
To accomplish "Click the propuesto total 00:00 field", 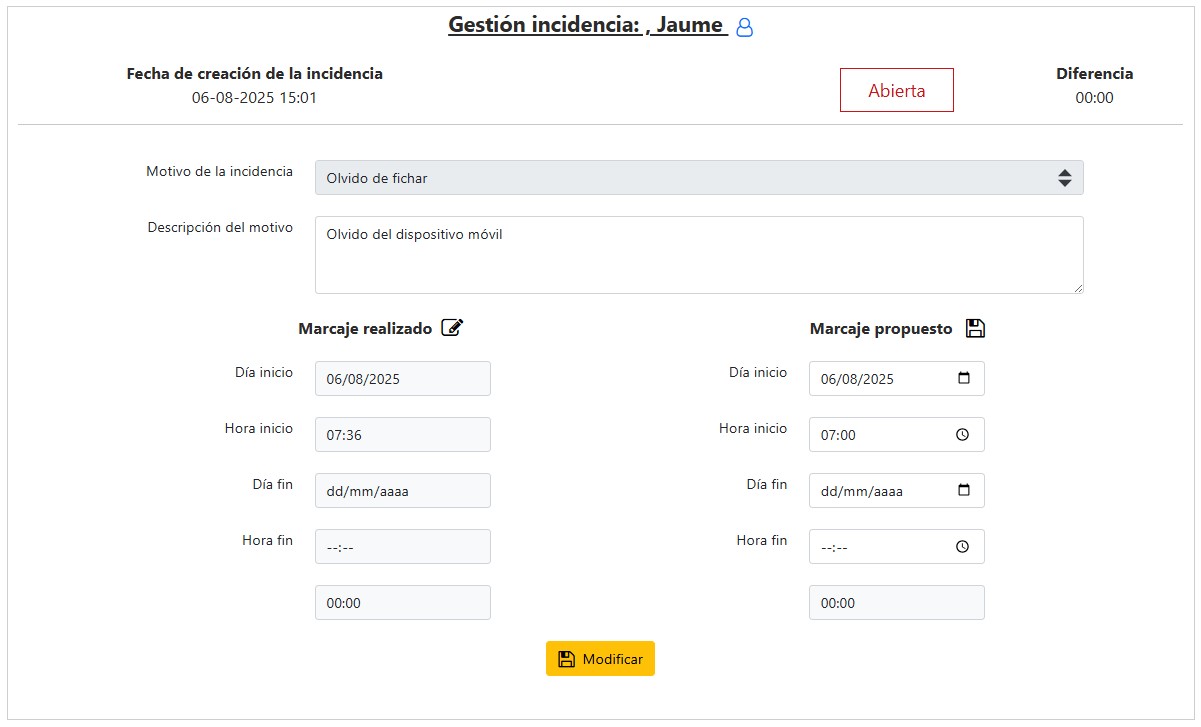I will tap(897, 603).
